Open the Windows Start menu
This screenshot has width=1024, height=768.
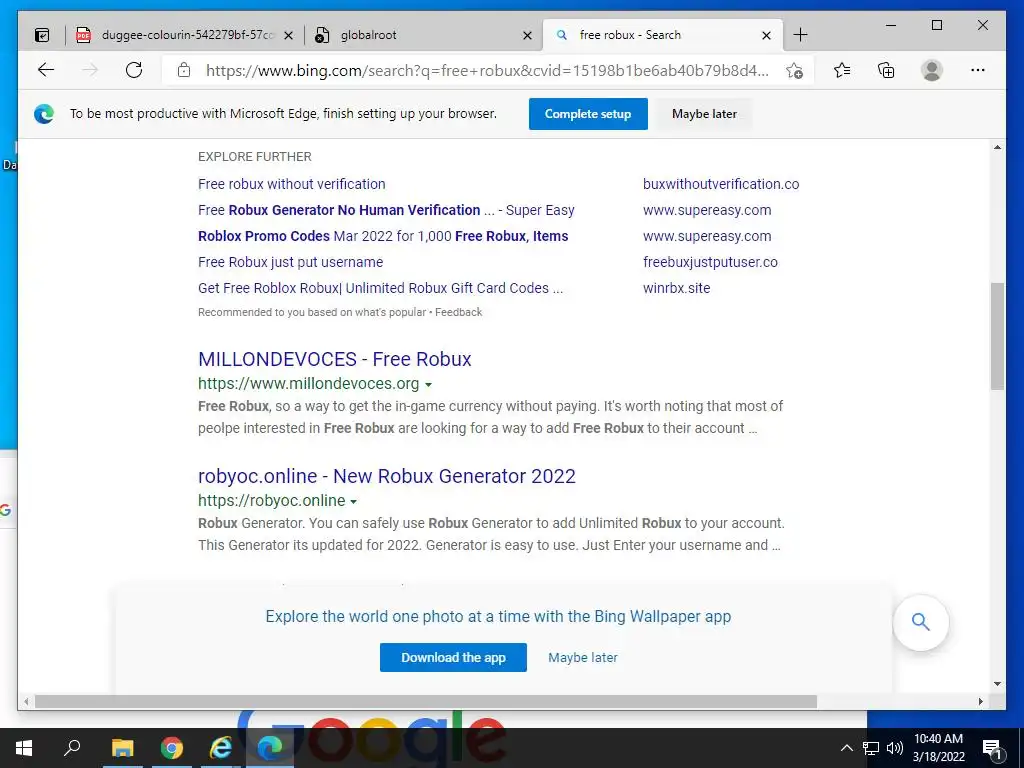point(24,748)
